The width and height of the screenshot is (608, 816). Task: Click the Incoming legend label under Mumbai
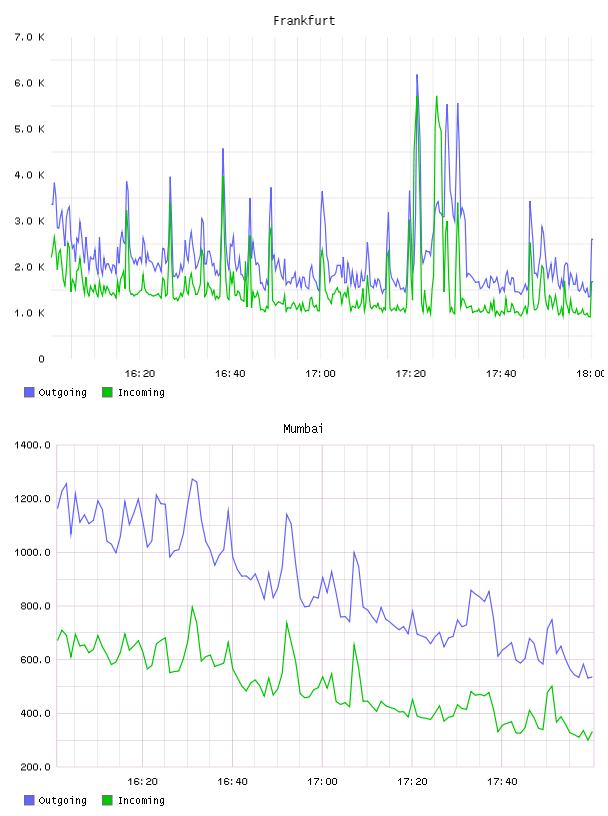point(141,801)
